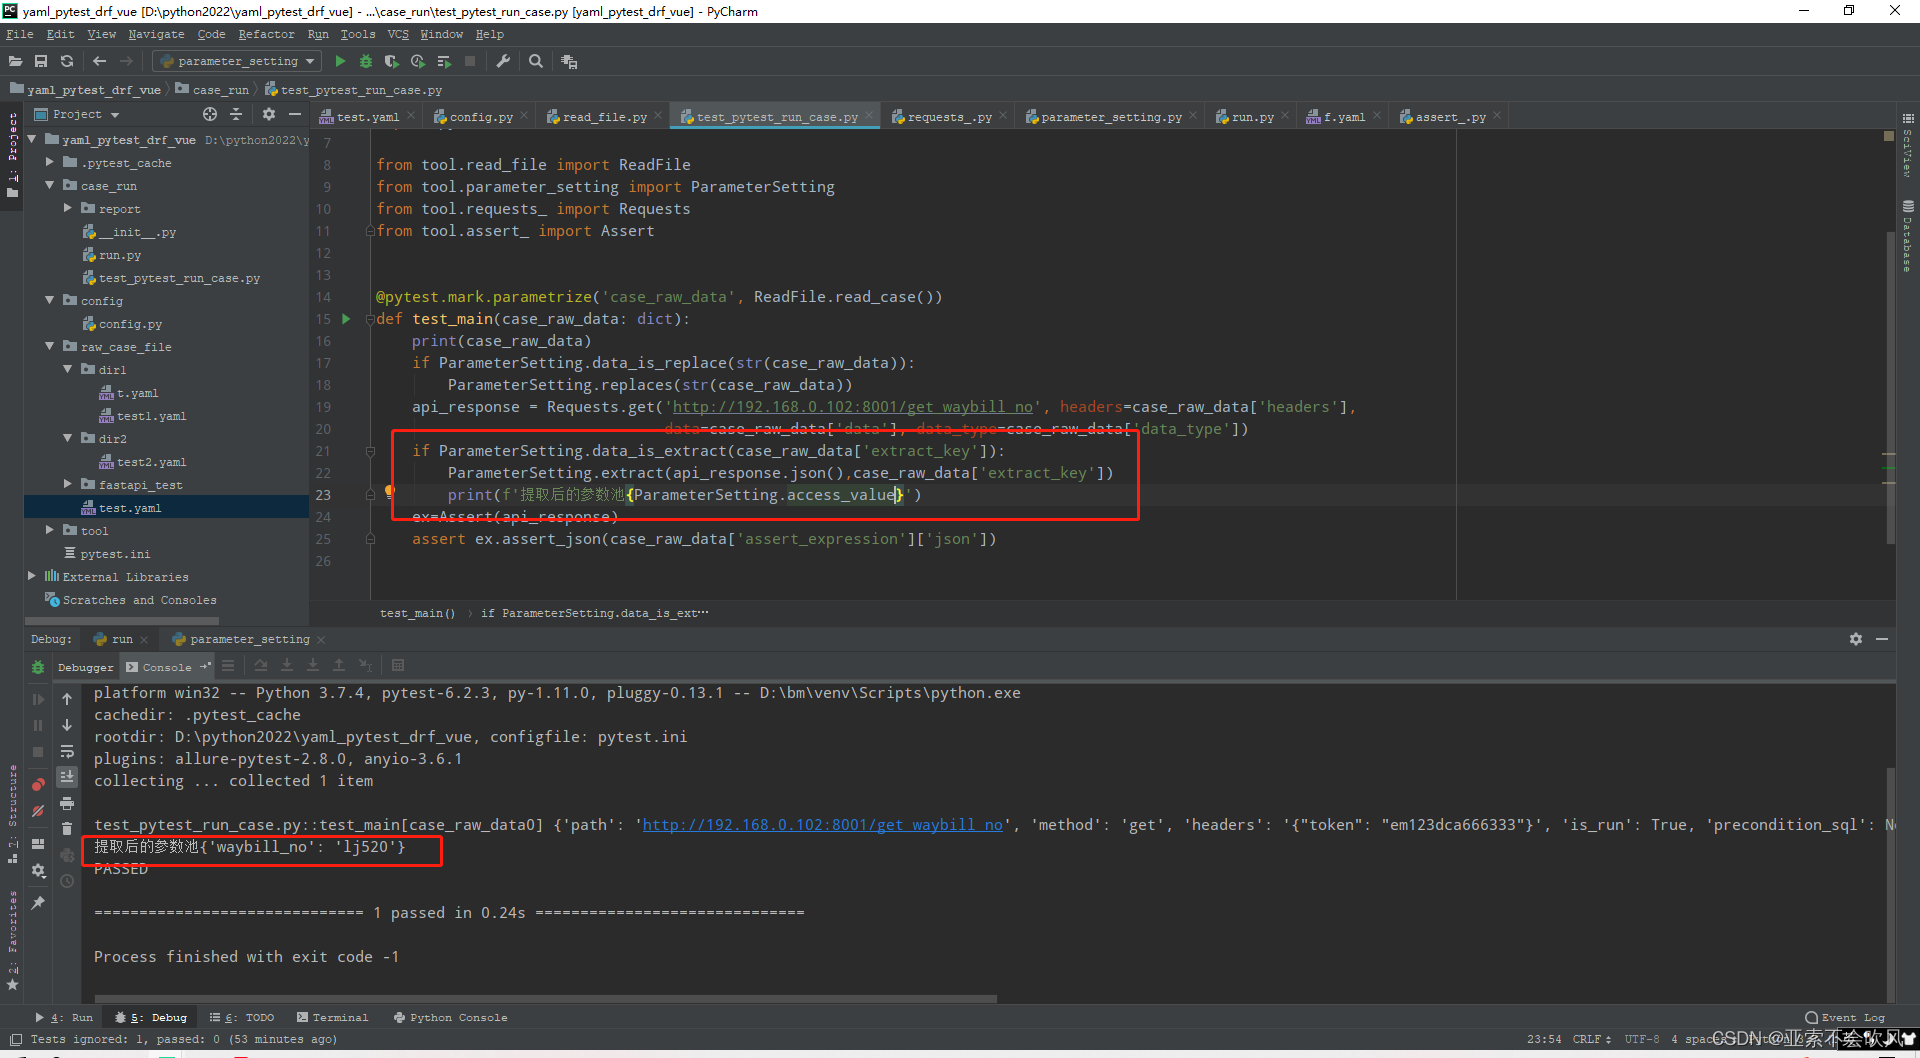Expand the tool folder
1920x1058 pixels.
50,530
